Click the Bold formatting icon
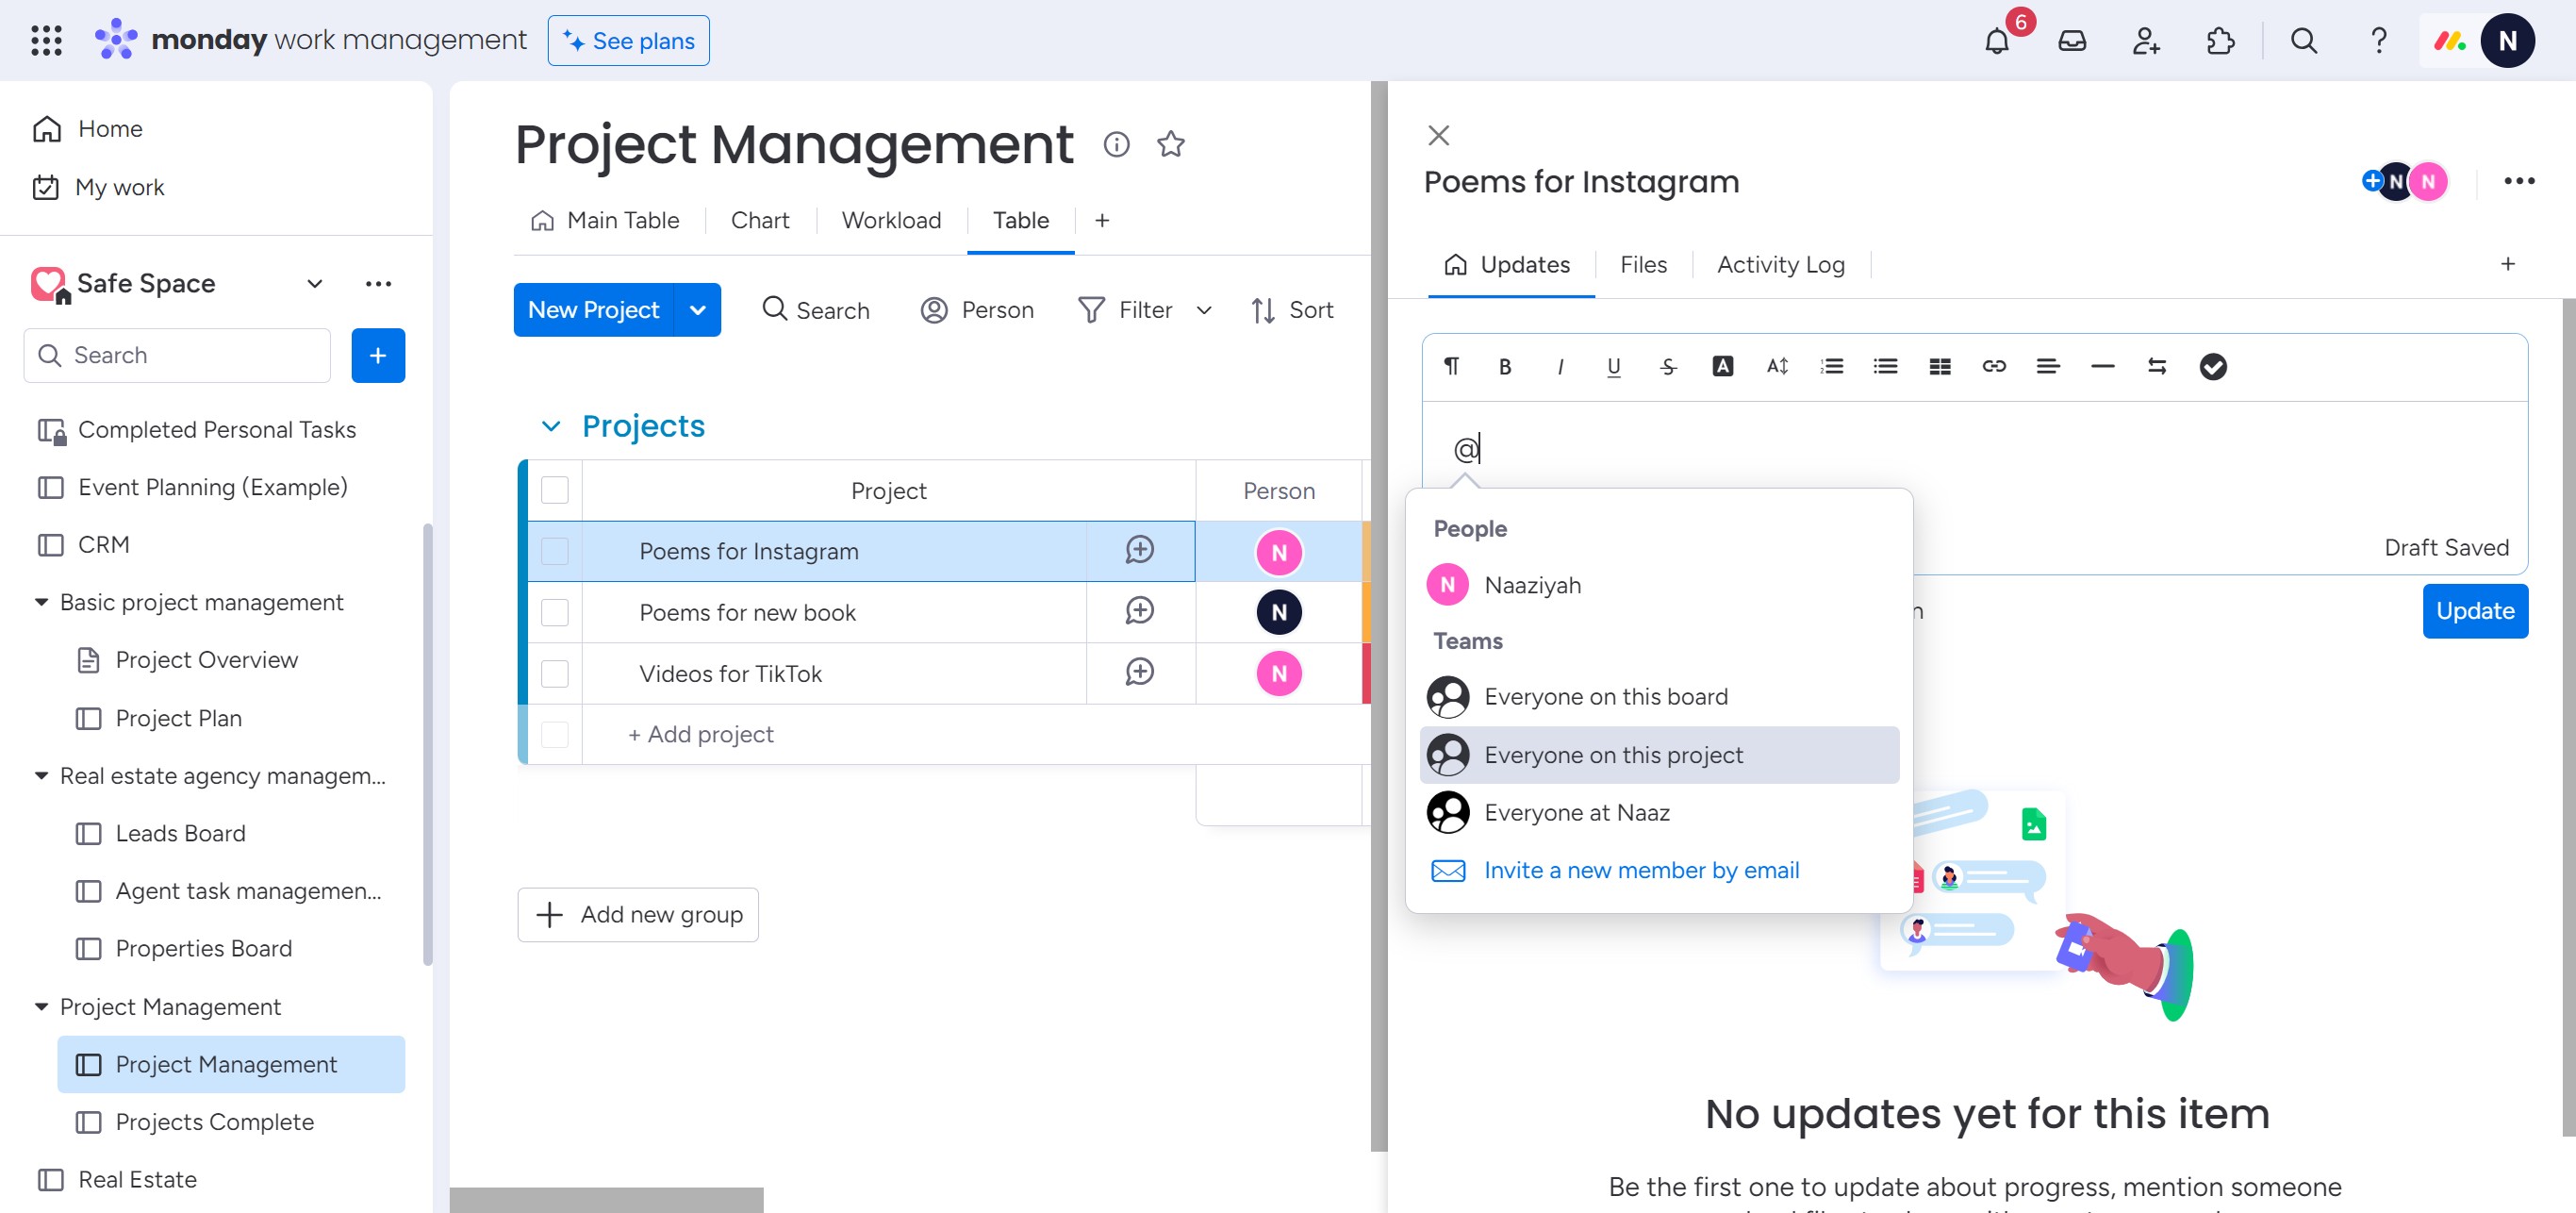Image resolution: width=2576 pixels, height=1213 pixels. coord(1505,367)
